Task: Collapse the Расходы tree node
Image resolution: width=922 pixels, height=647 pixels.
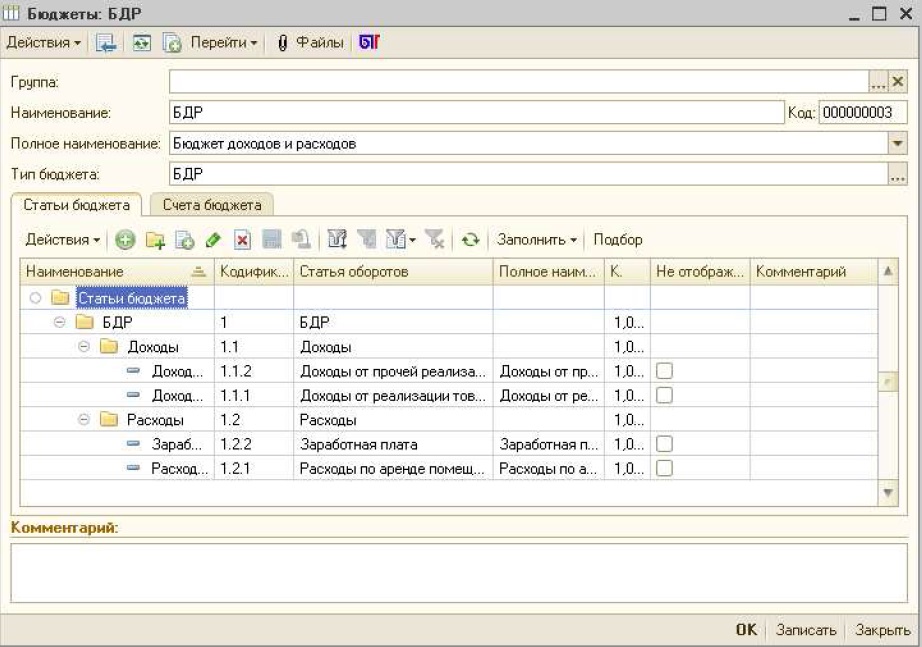Action: coord(84,419)
